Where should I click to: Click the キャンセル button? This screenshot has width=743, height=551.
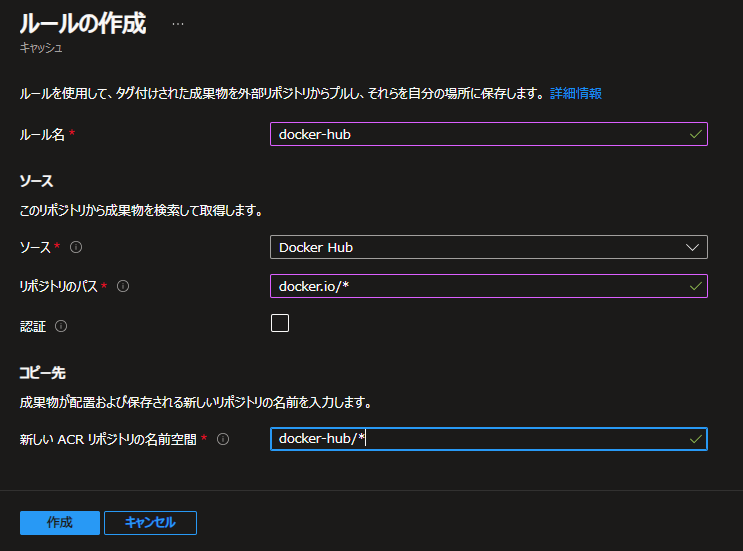(x=150, y=523)
